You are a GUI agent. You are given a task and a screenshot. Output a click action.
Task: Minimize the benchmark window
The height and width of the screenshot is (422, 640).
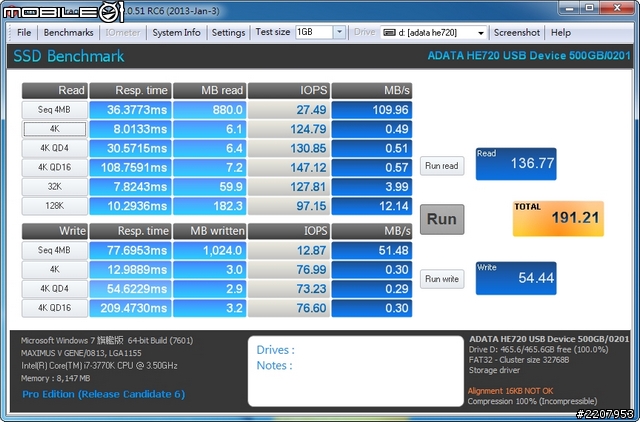click(x=569, y=7)
